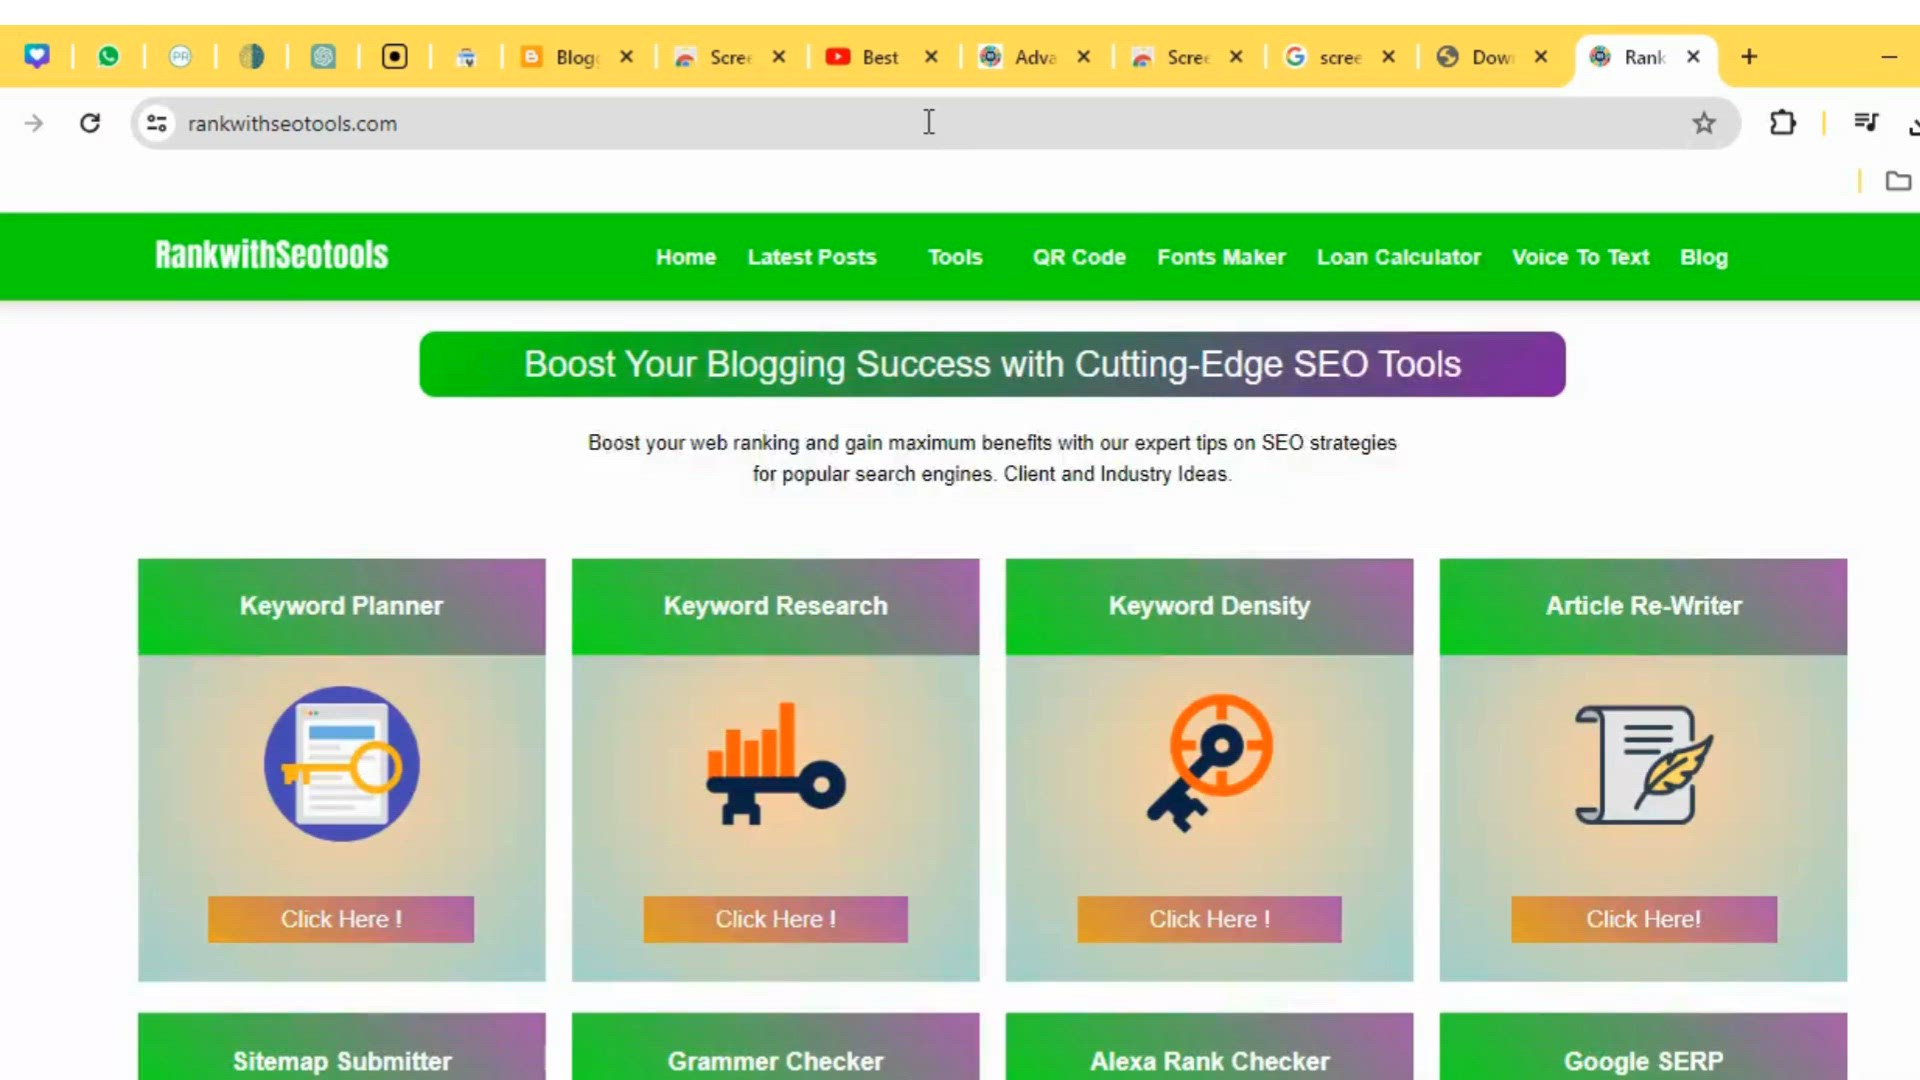Click Click Here under Keyword Planner
The width and height of the screenshot is (1920, 1080).
[x=340, y=919]
